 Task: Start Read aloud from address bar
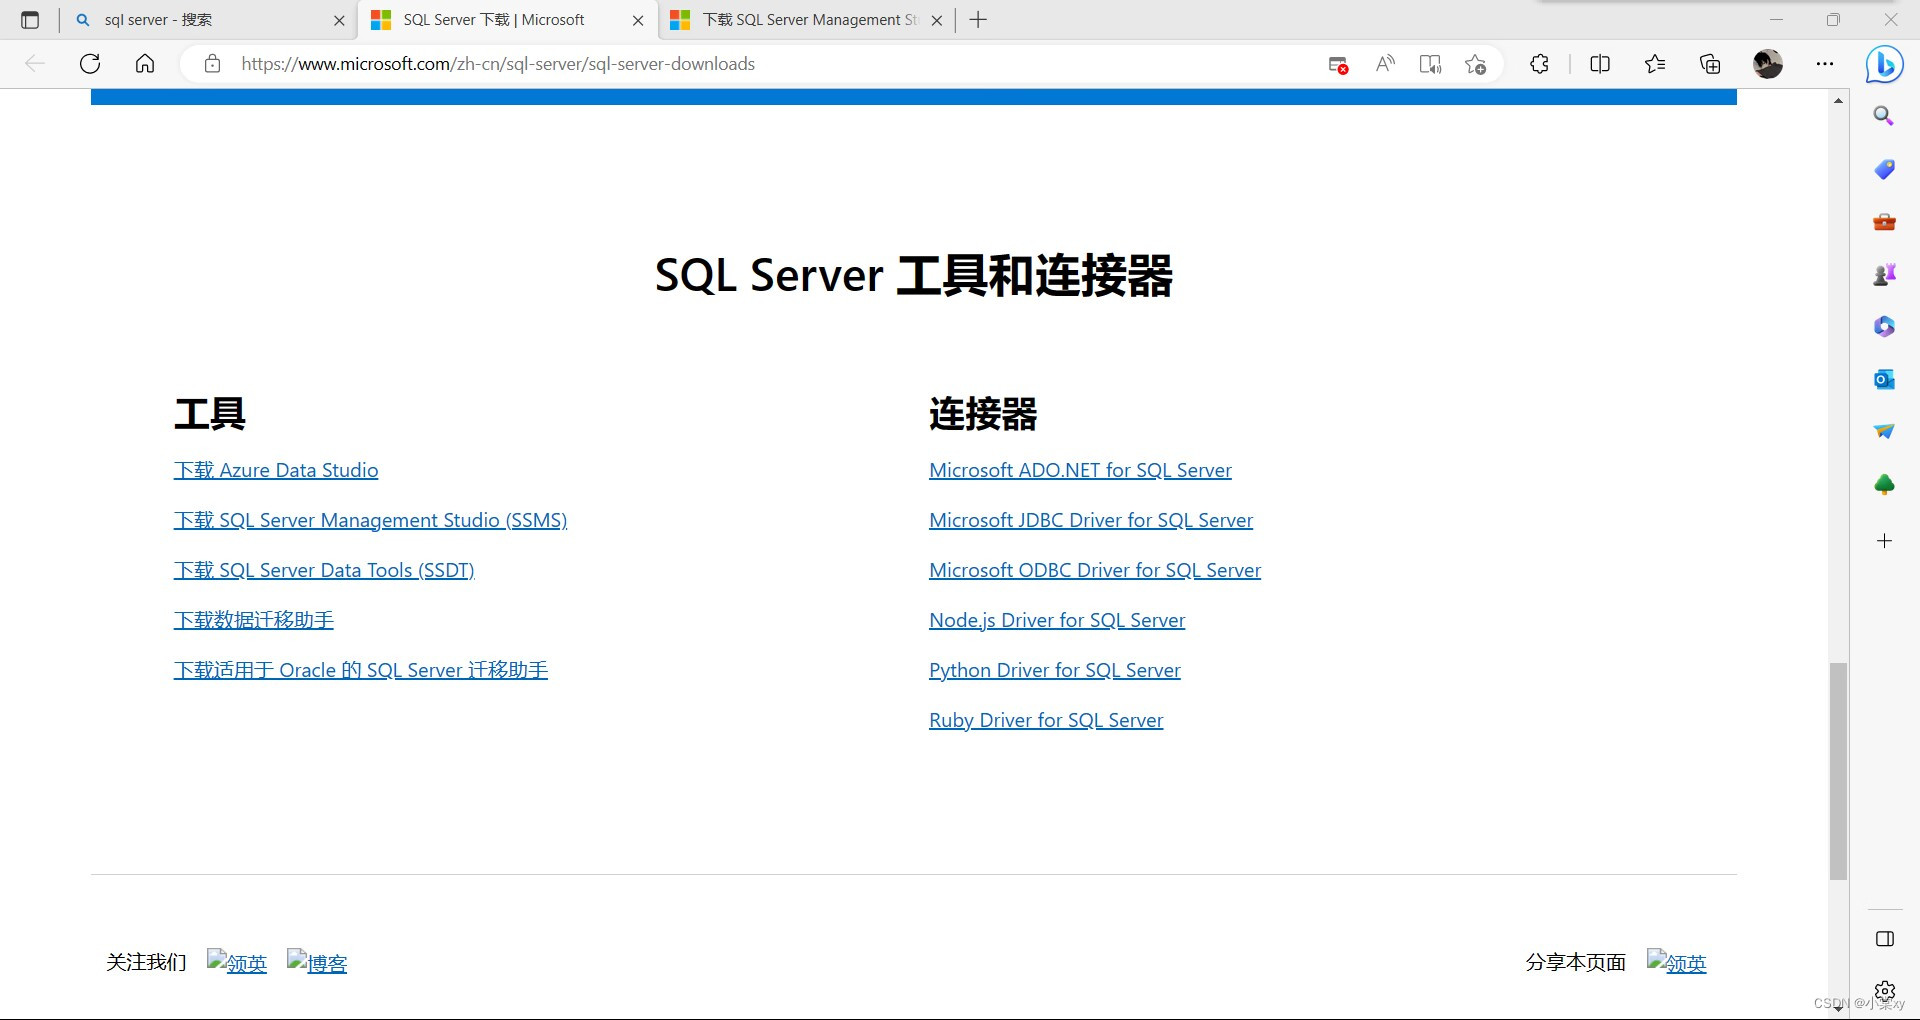1385,64
